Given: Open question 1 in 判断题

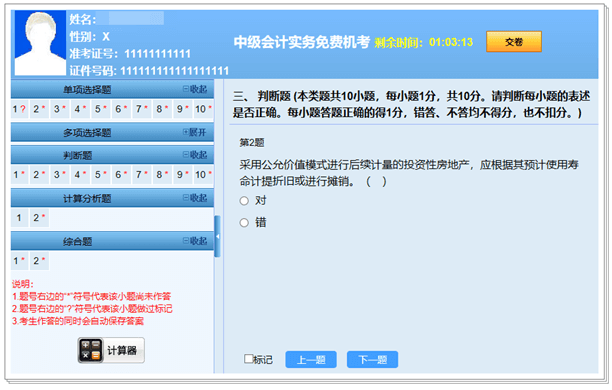Looking at the screenshot, I should point(19,175).
